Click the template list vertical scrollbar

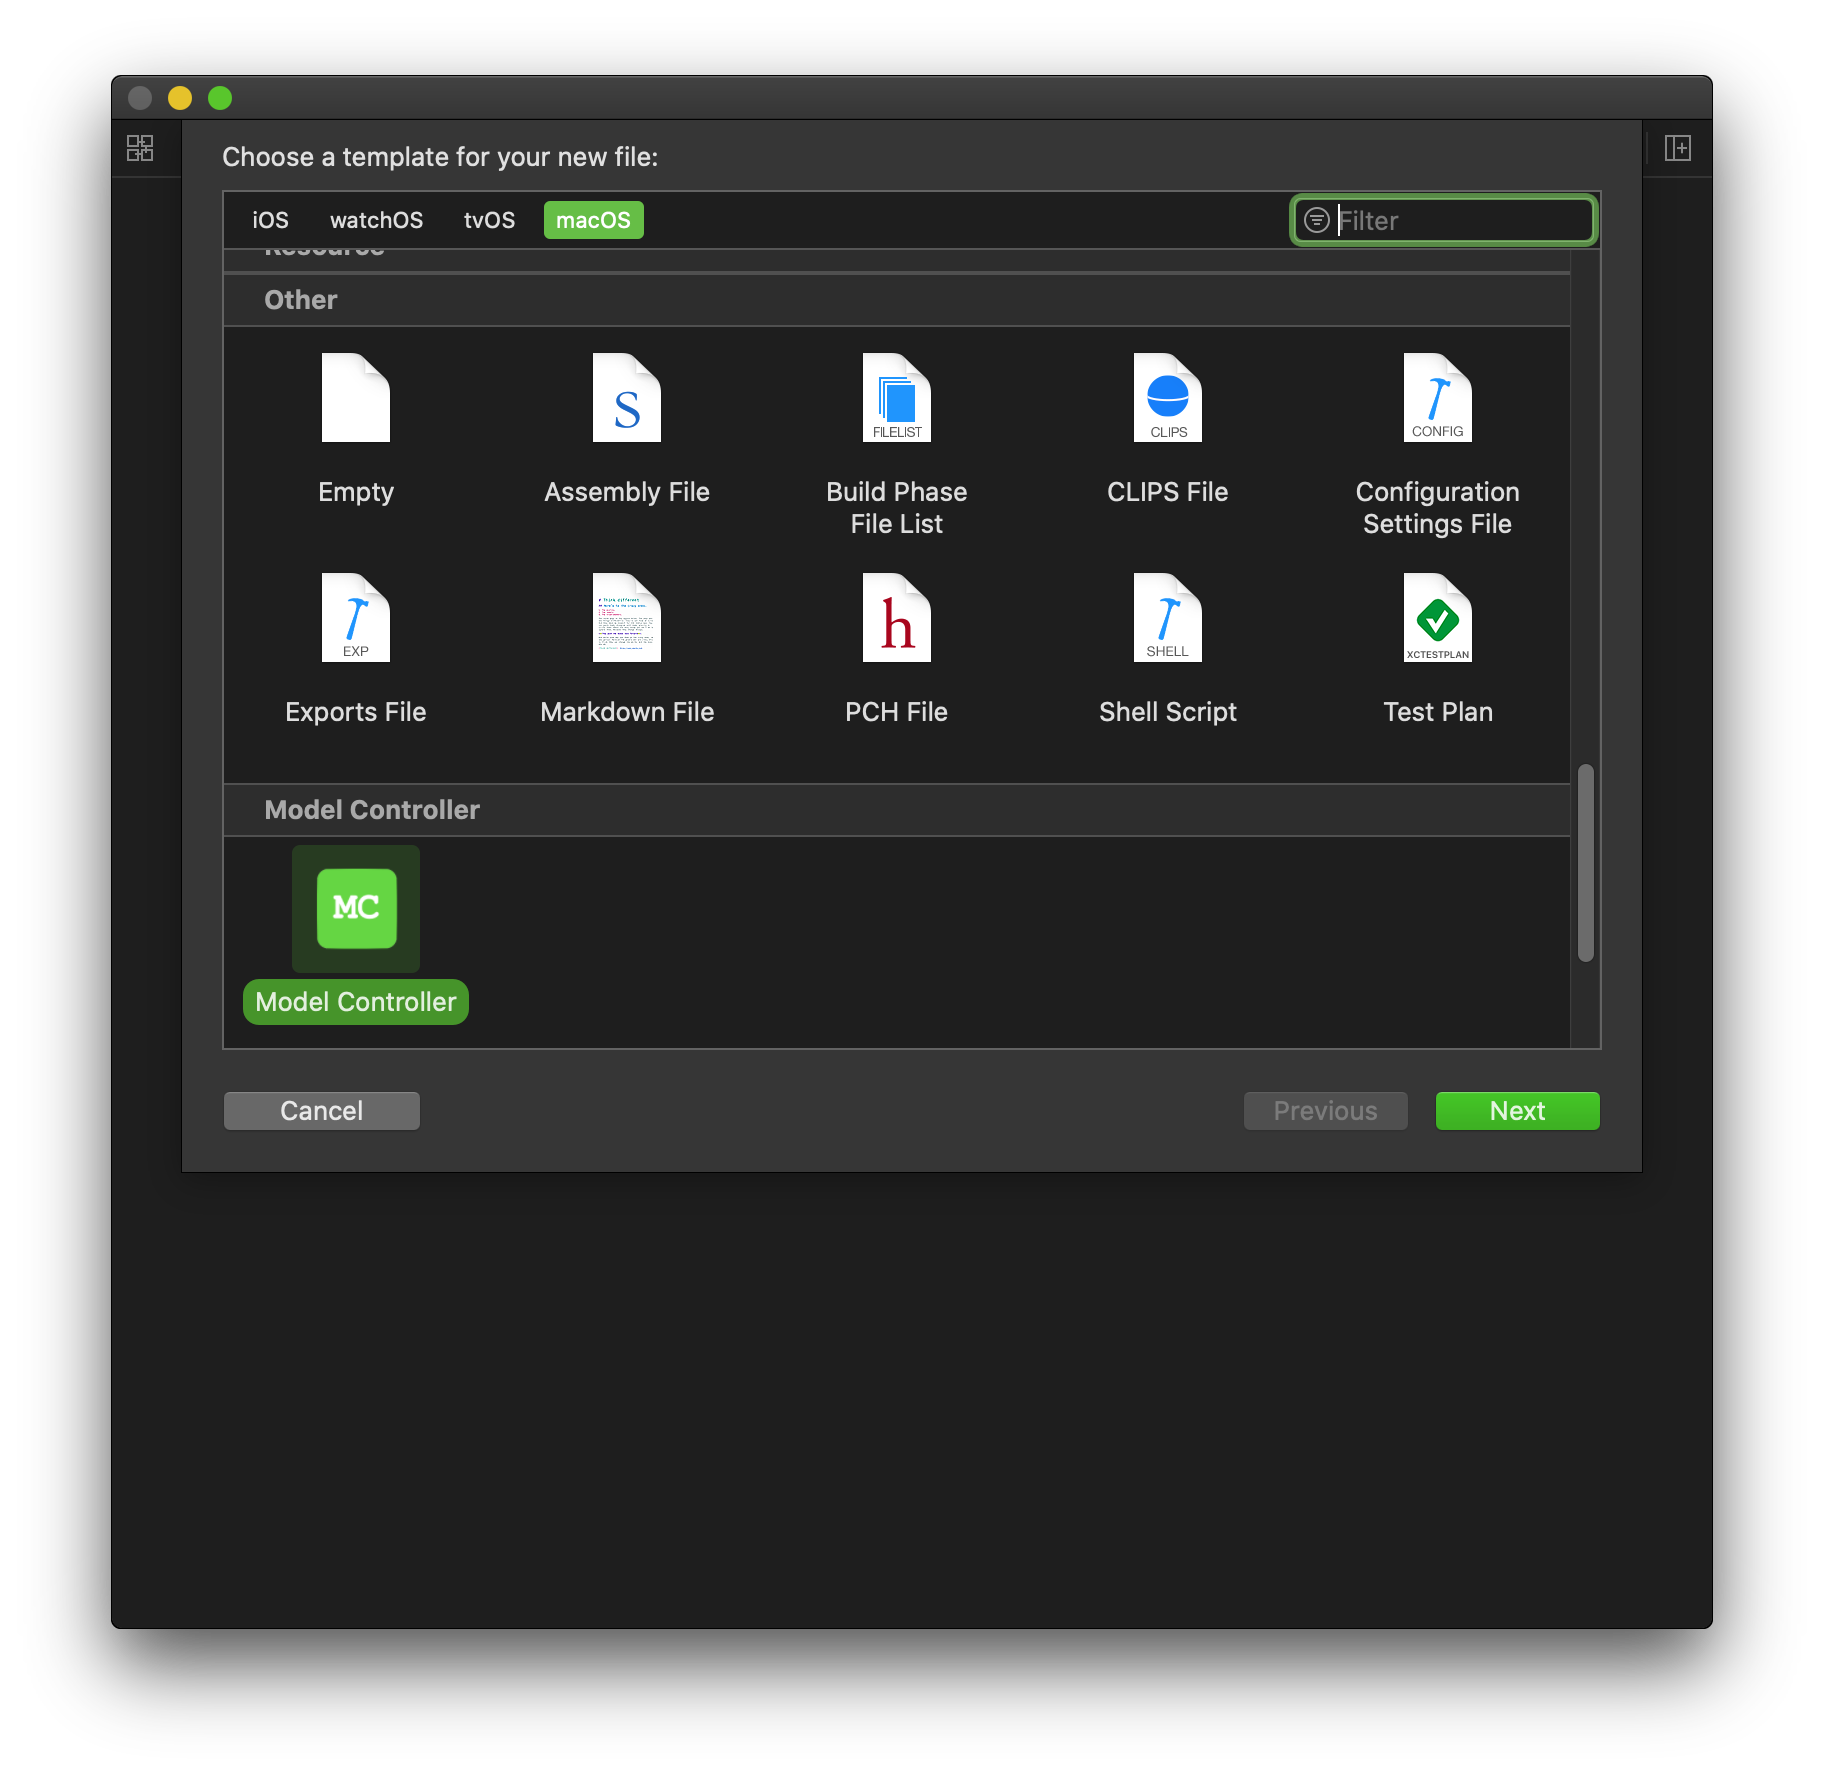1585,862
